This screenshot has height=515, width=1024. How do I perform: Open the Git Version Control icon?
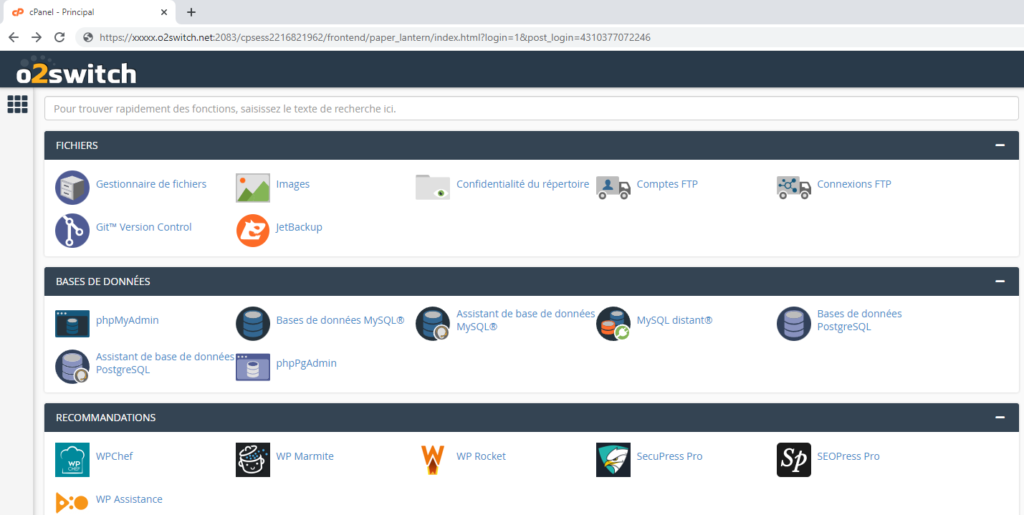coord(72,230)
